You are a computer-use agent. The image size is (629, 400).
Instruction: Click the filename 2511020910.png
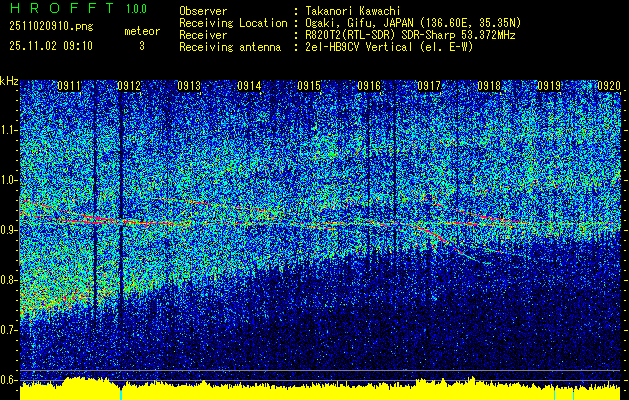(51, 27)
